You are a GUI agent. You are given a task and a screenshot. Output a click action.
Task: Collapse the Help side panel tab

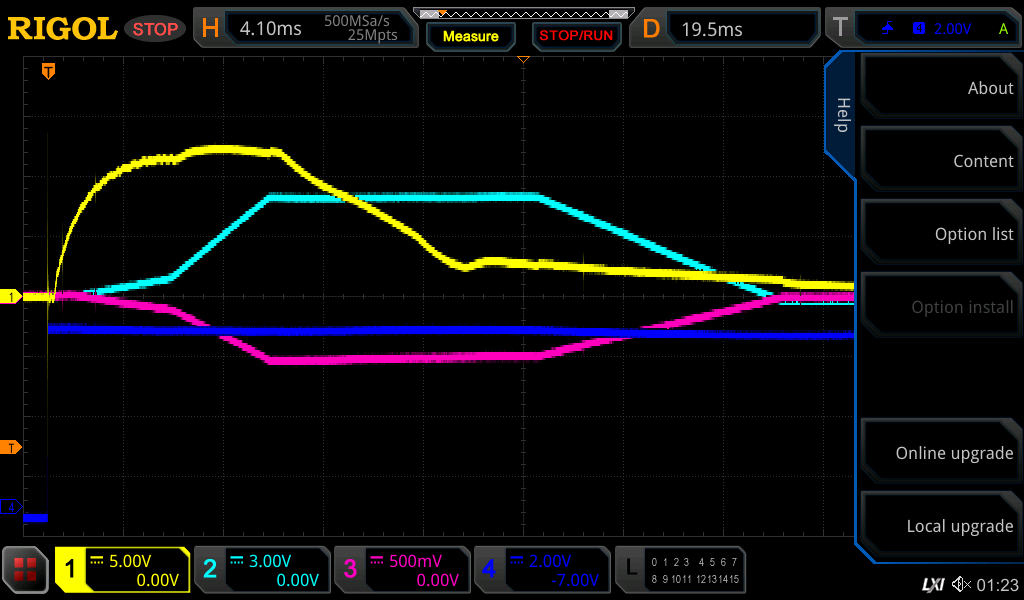coord(841,115)
